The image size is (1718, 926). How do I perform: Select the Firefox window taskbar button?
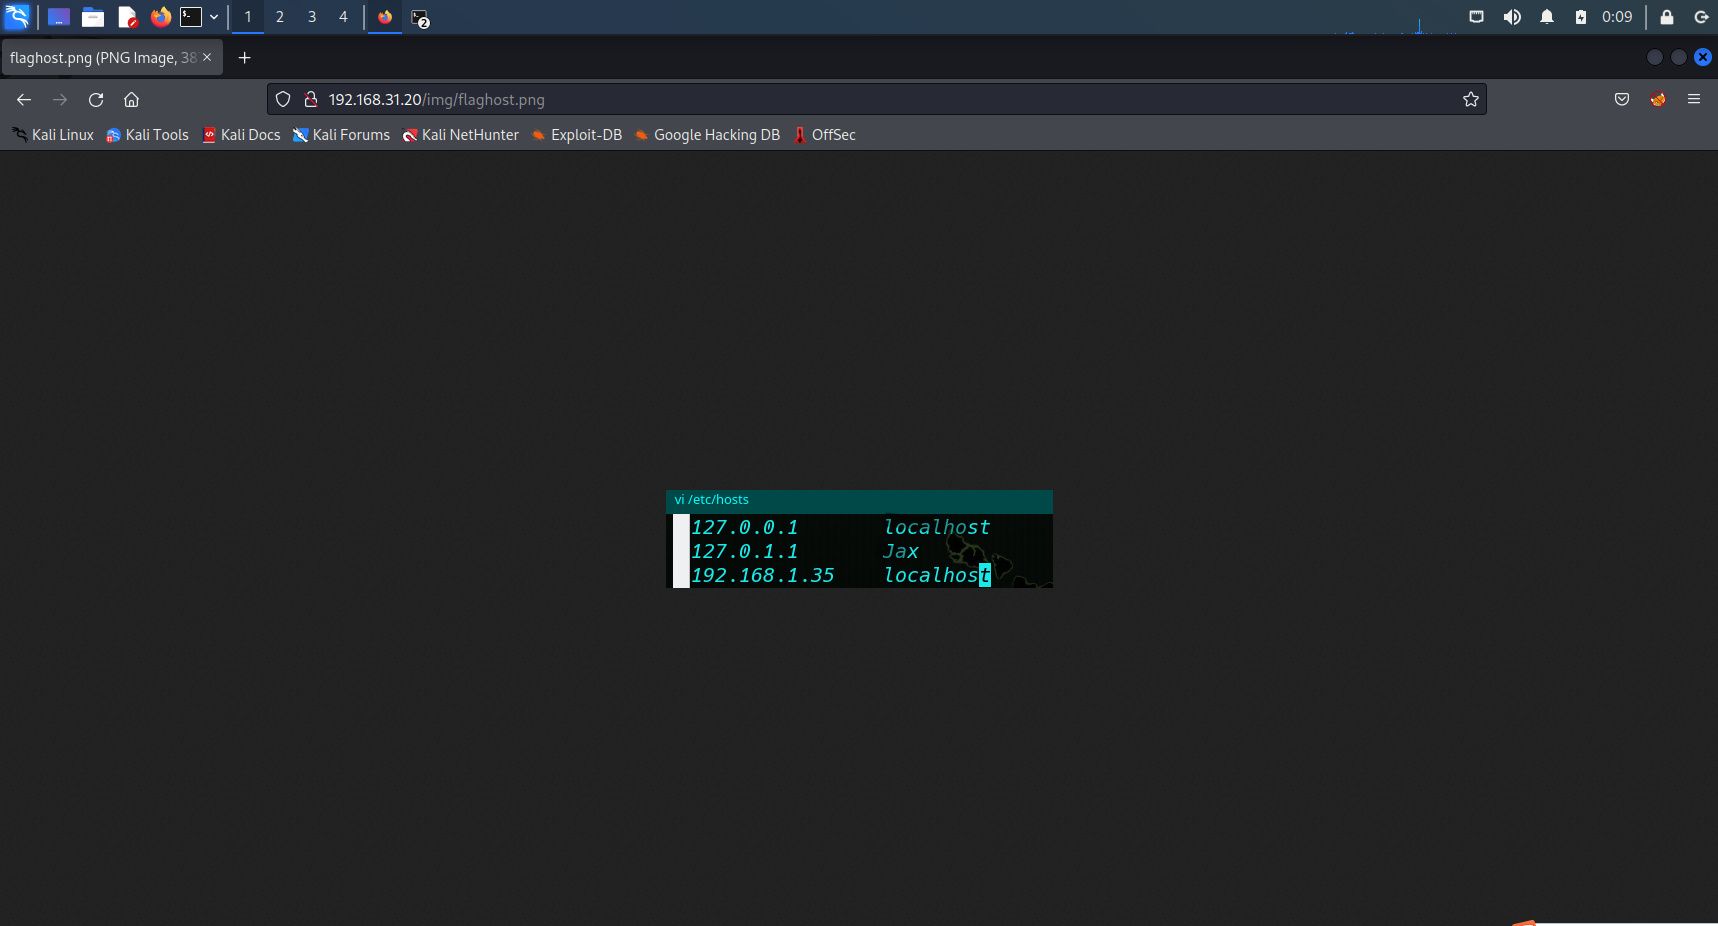click(x=385, y=17)
